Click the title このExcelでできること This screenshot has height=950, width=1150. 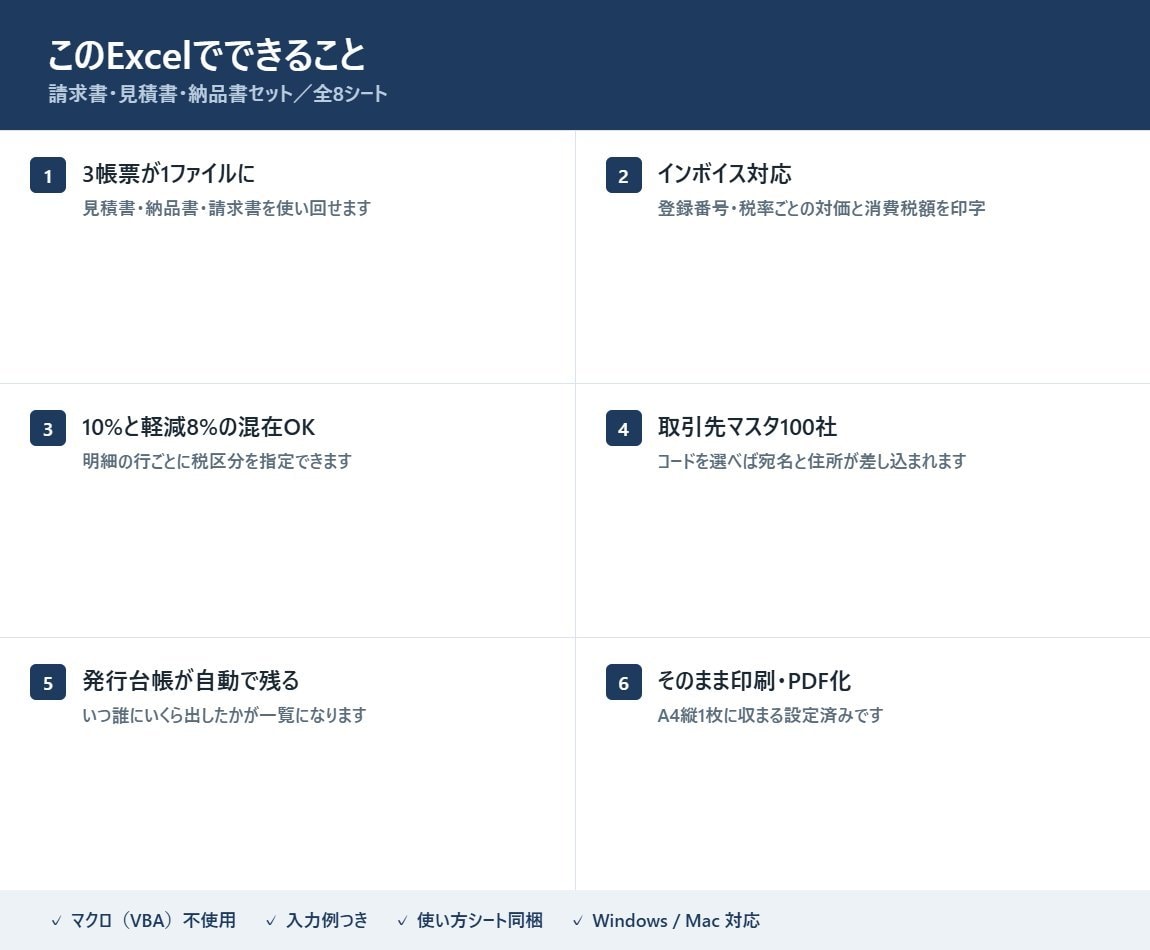(x=207, y=55)
